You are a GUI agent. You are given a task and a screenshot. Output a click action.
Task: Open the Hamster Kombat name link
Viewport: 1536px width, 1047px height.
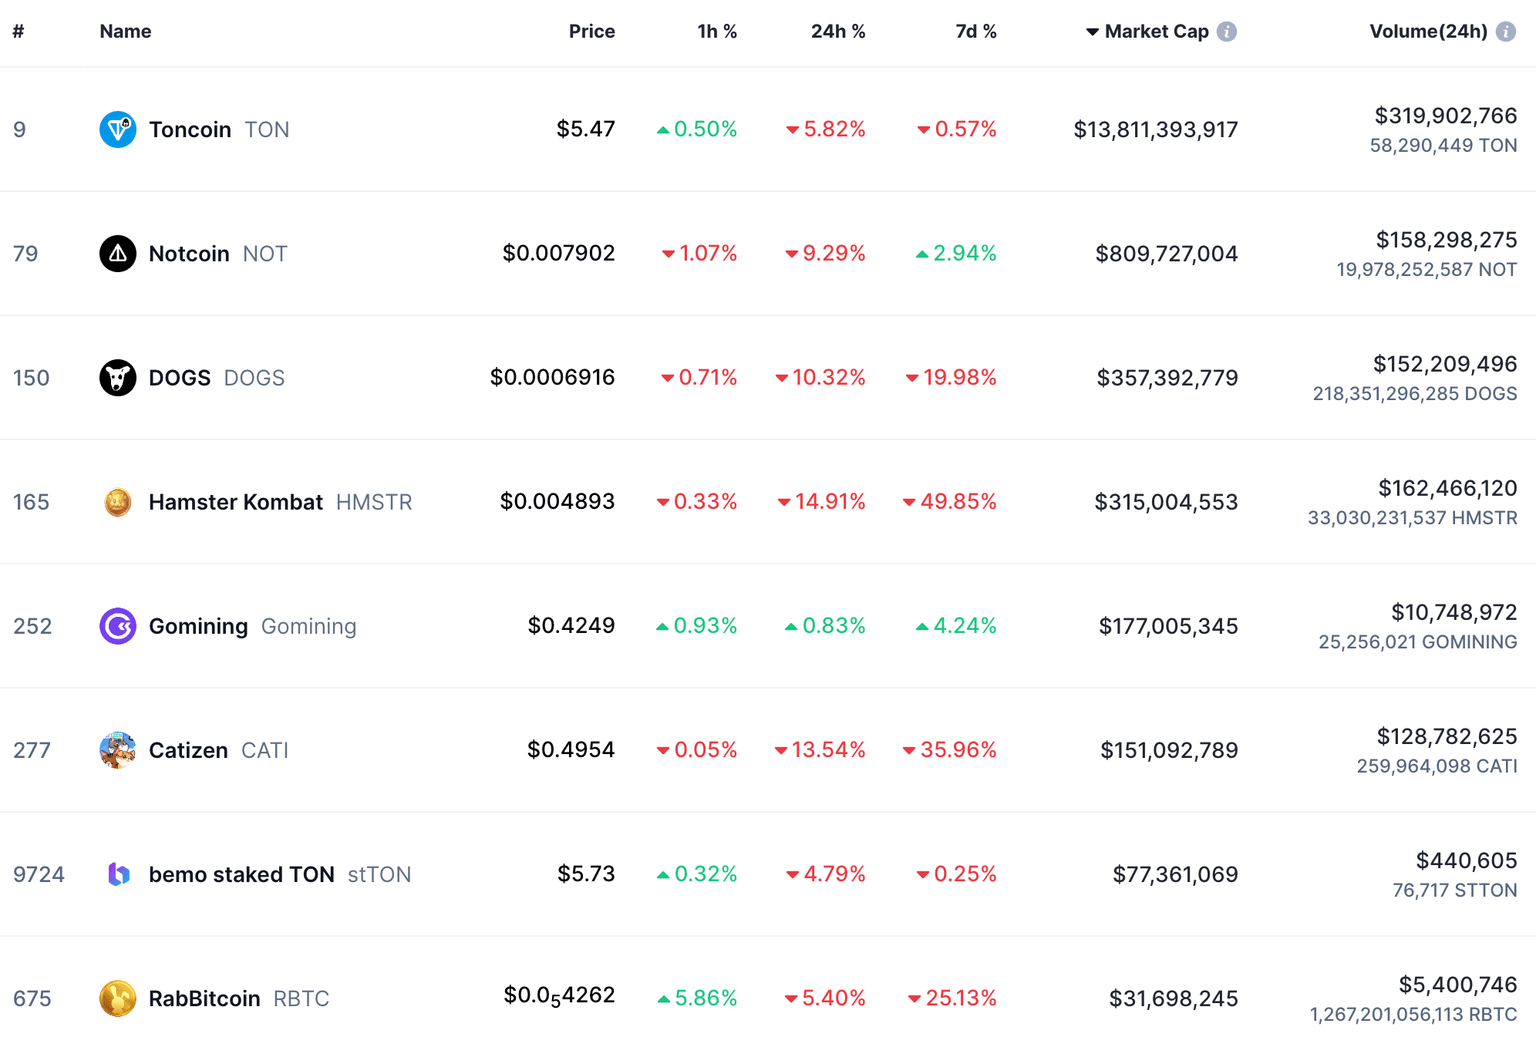coord(235,502)
